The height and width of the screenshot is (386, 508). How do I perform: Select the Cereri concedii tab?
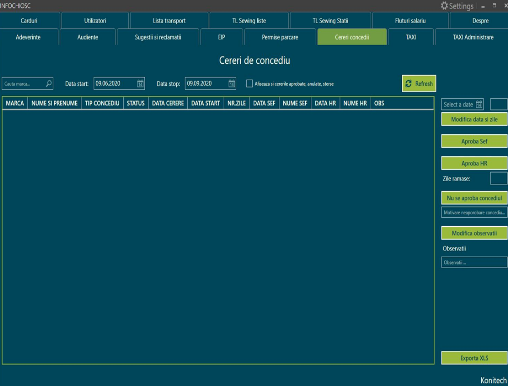coord(352,37)
